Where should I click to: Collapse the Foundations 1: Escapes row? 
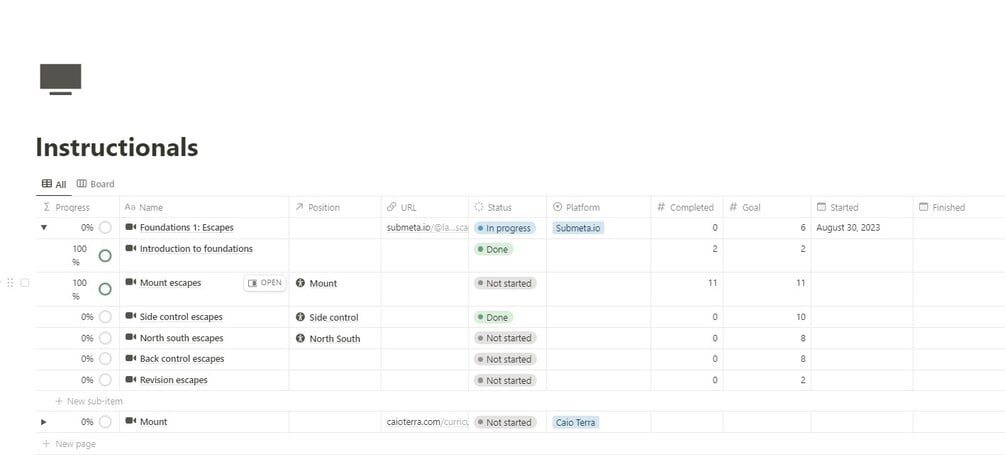(x=43, y=228)
